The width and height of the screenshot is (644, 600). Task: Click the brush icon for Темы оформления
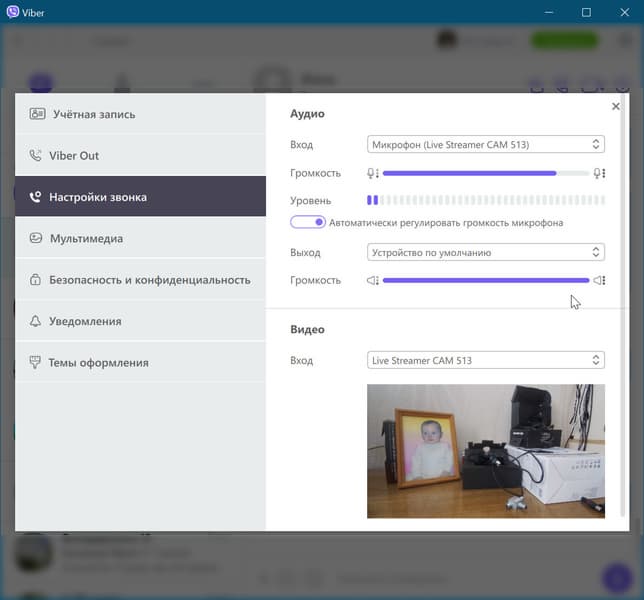[35, 362]
